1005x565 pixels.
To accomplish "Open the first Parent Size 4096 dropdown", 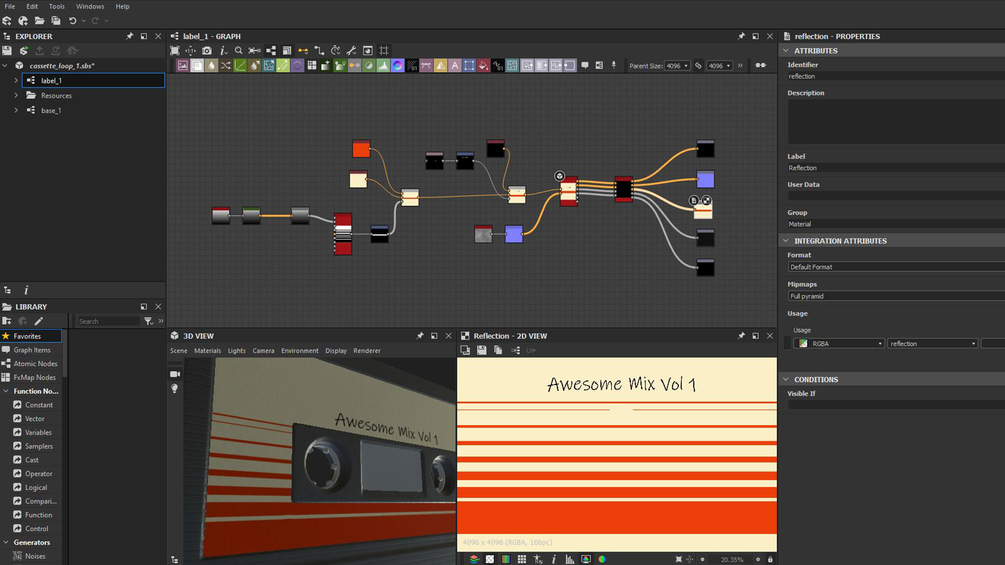I will [x=677, y=65].
